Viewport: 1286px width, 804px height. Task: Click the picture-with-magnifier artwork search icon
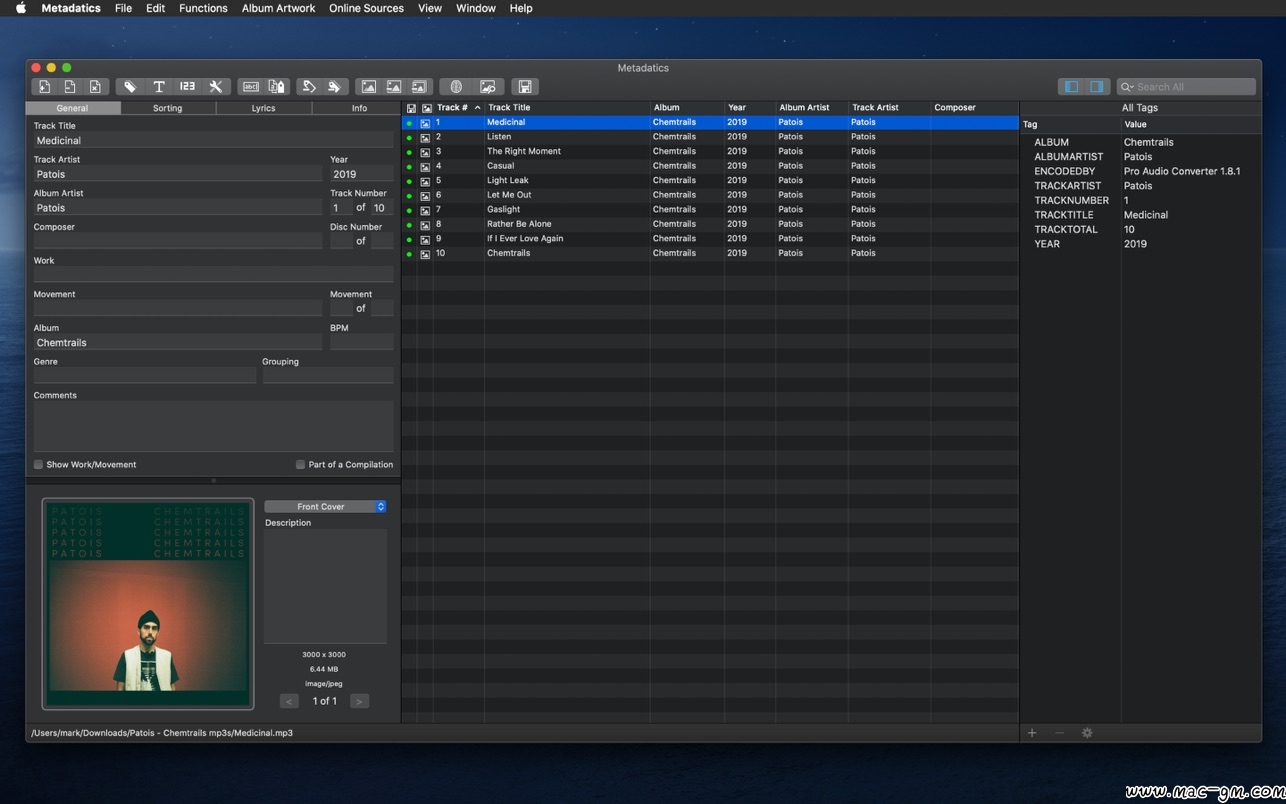pos(488,87)
